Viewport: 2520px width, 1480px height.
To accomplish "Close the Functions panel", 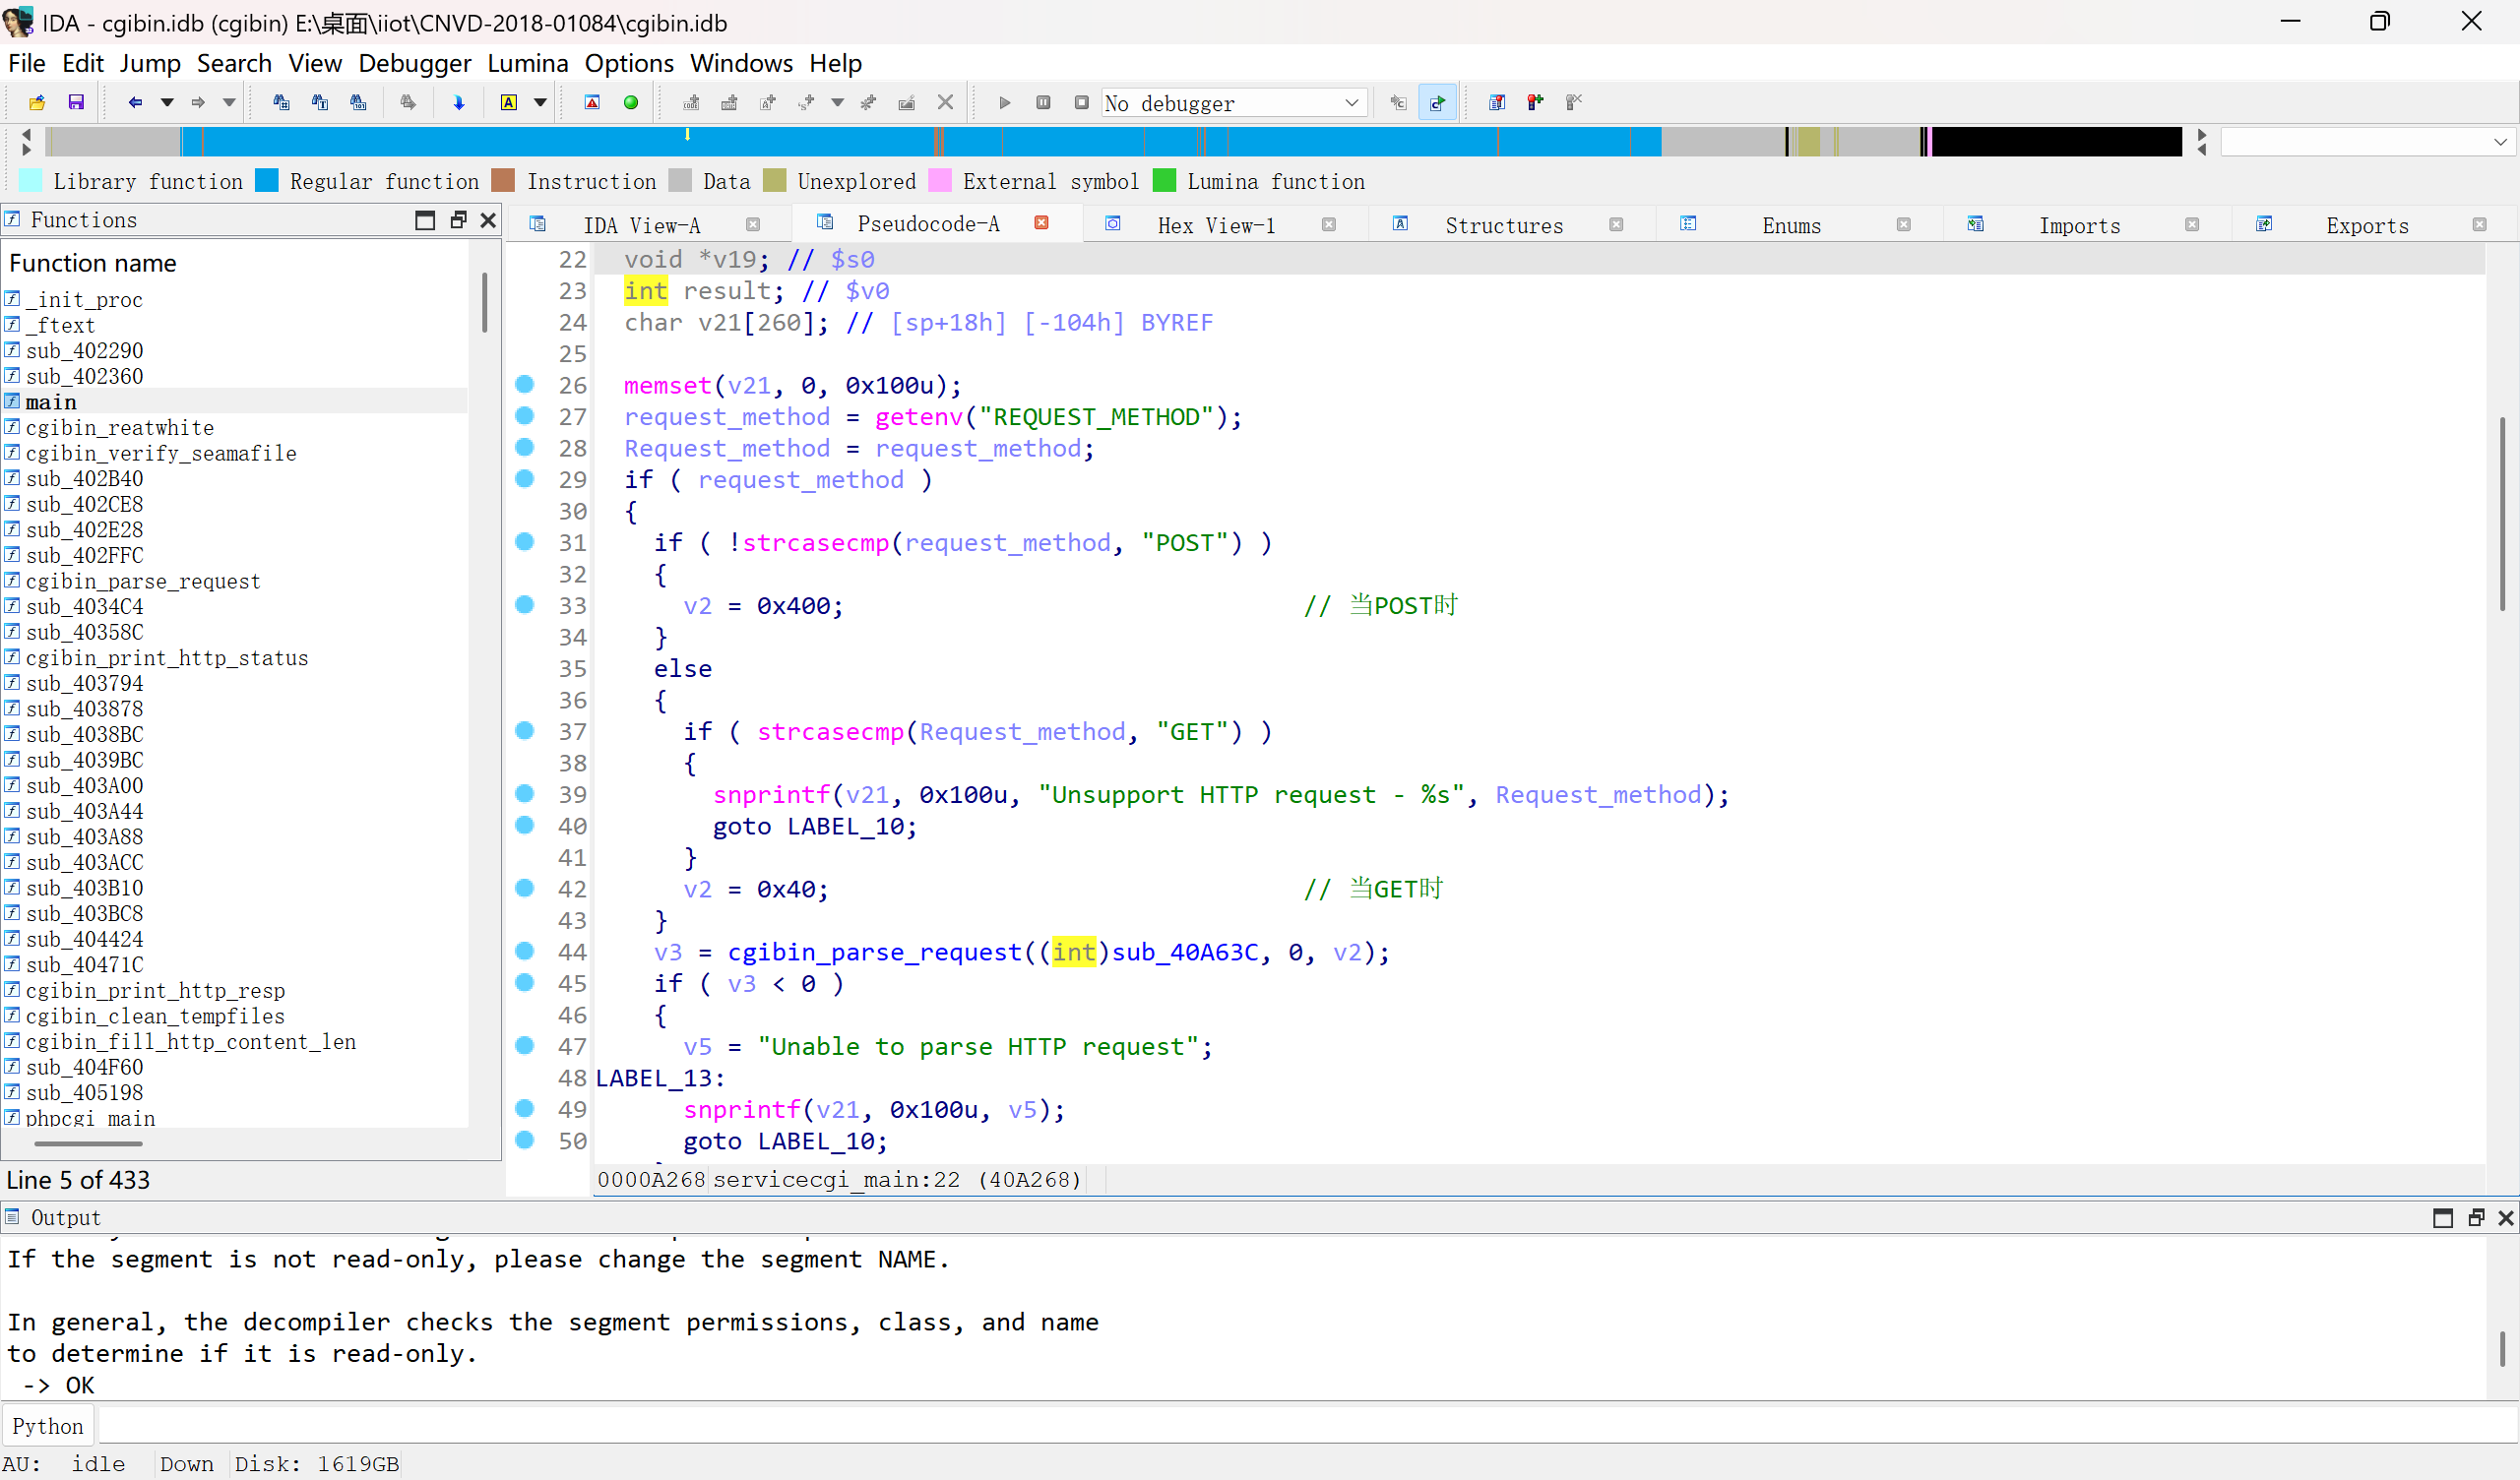I will pos(488,220).
